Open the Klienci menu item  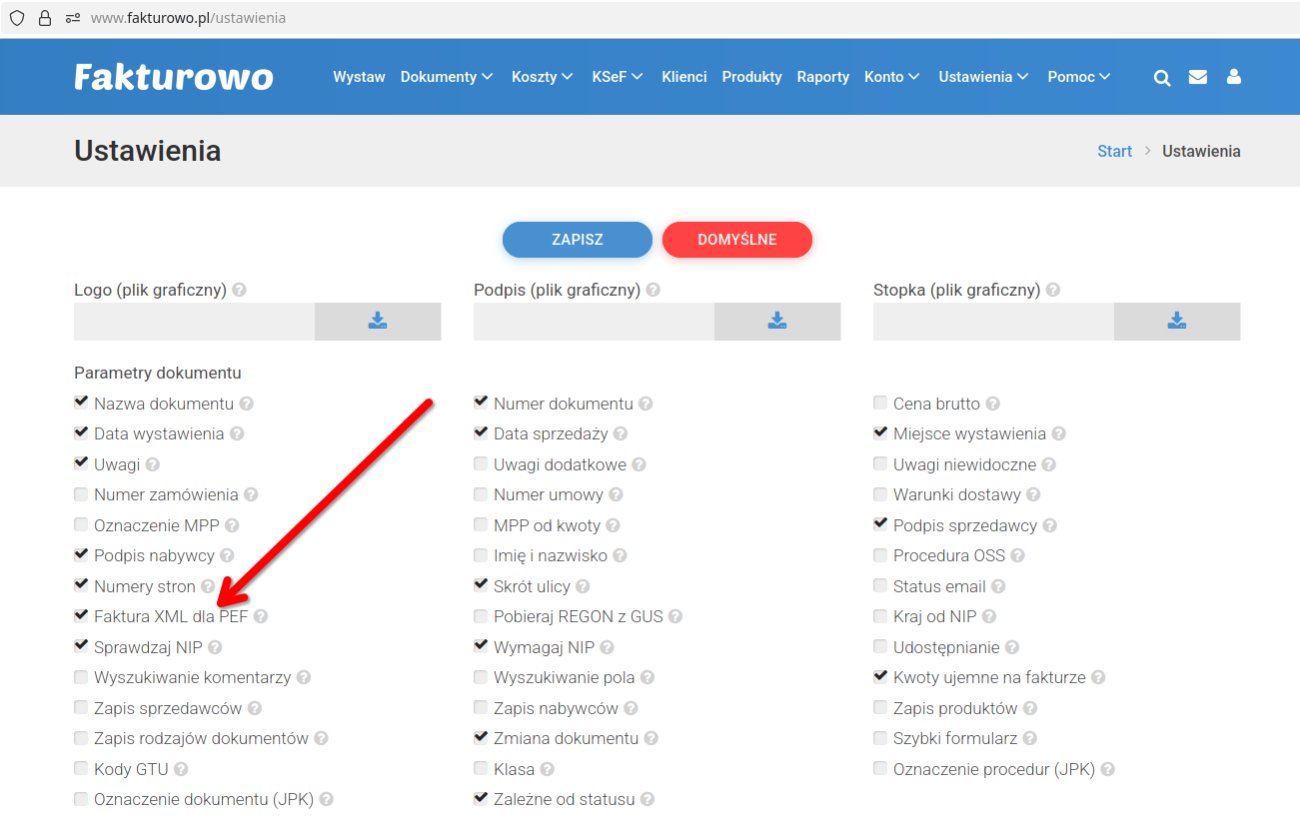[684, 77]
